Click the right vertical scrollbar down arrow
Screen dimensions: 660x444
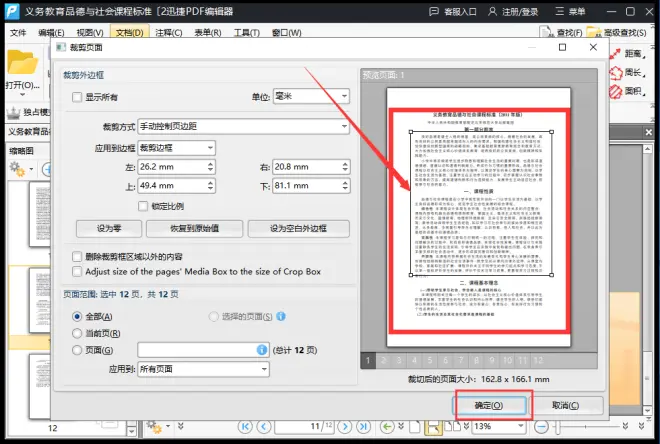pyautogui.click(x=647, y=410)
